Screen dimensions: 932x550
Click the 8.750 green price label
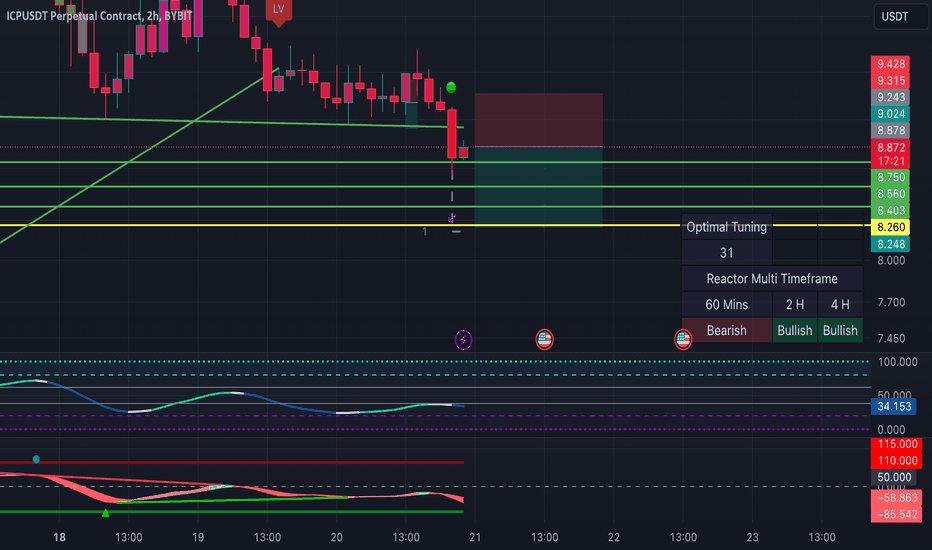click(890, 177)
